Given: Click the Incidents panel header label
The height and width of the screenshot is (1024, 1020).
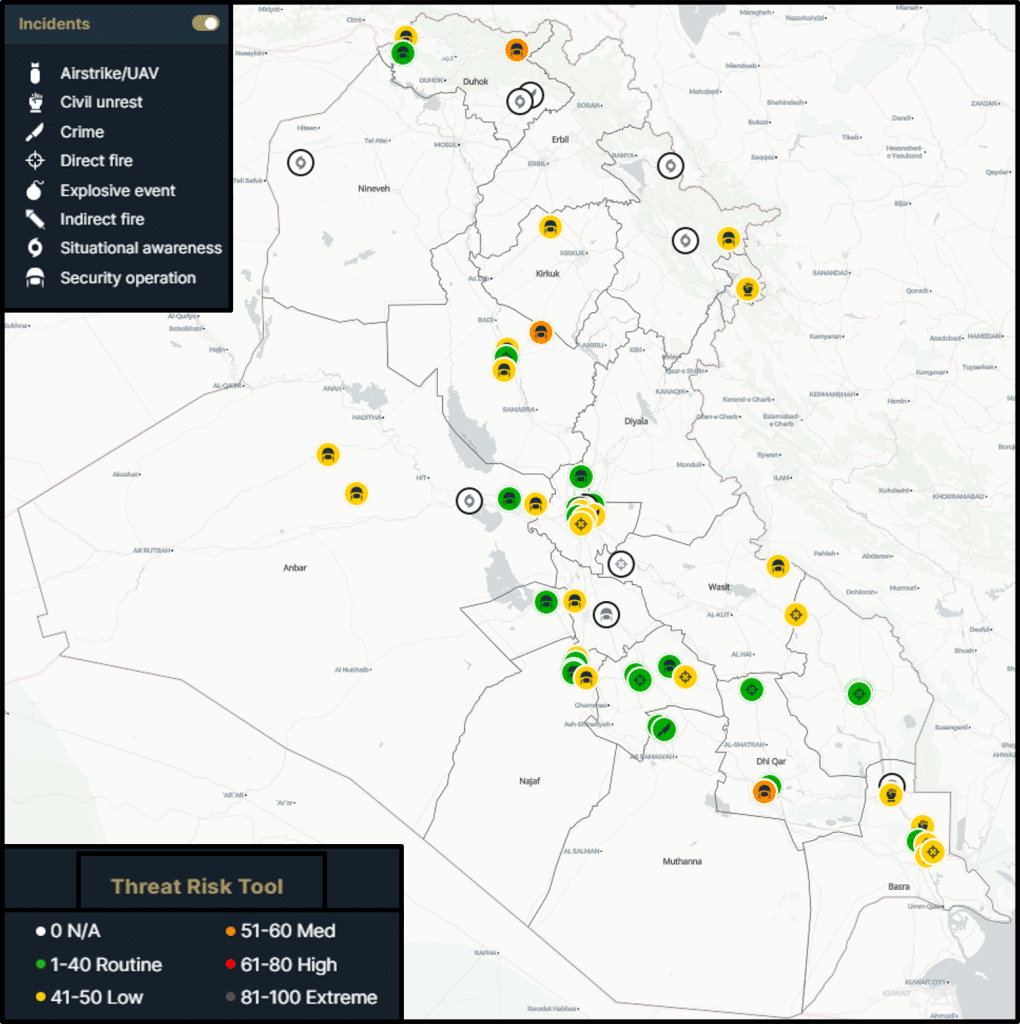Looking at the screenshot, I should click(54, 23).
